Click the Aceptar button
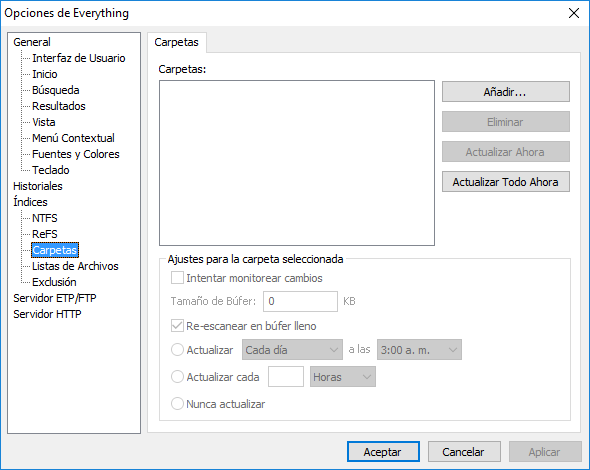Screen dimensions: 590x470 (383, 452)
